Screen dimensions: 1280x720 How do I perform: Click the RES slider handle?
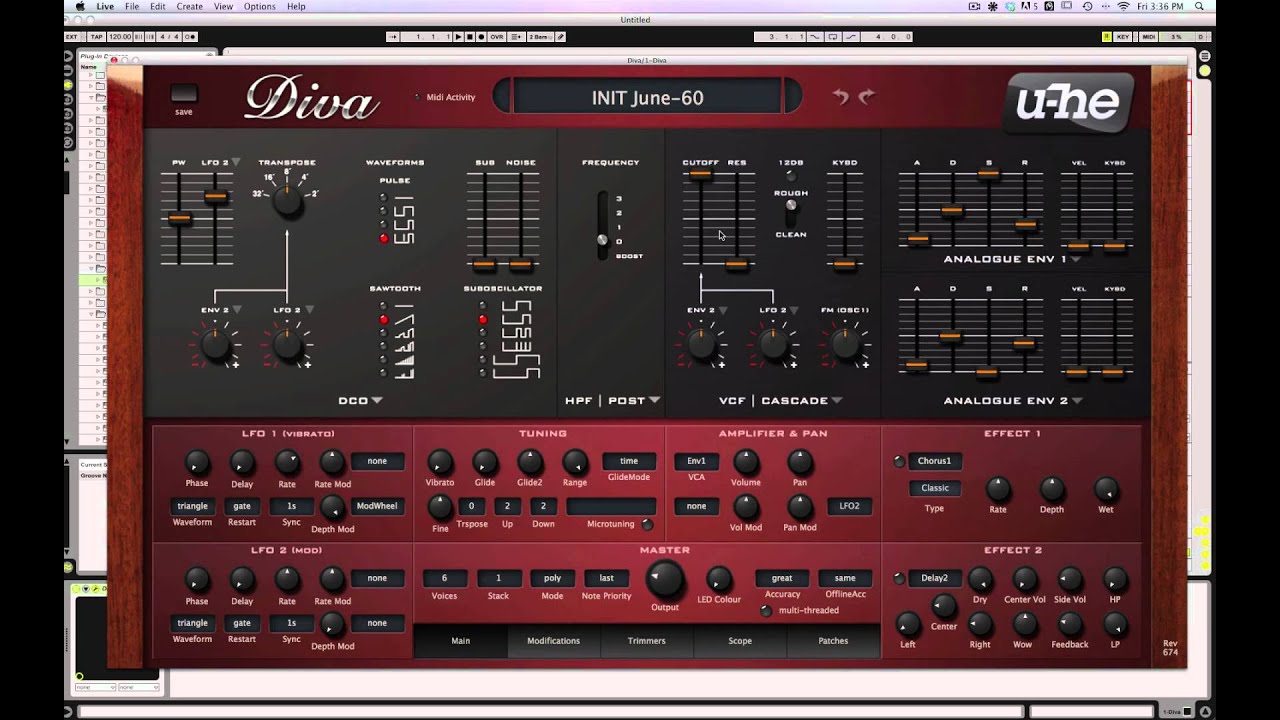click(737, 265)
